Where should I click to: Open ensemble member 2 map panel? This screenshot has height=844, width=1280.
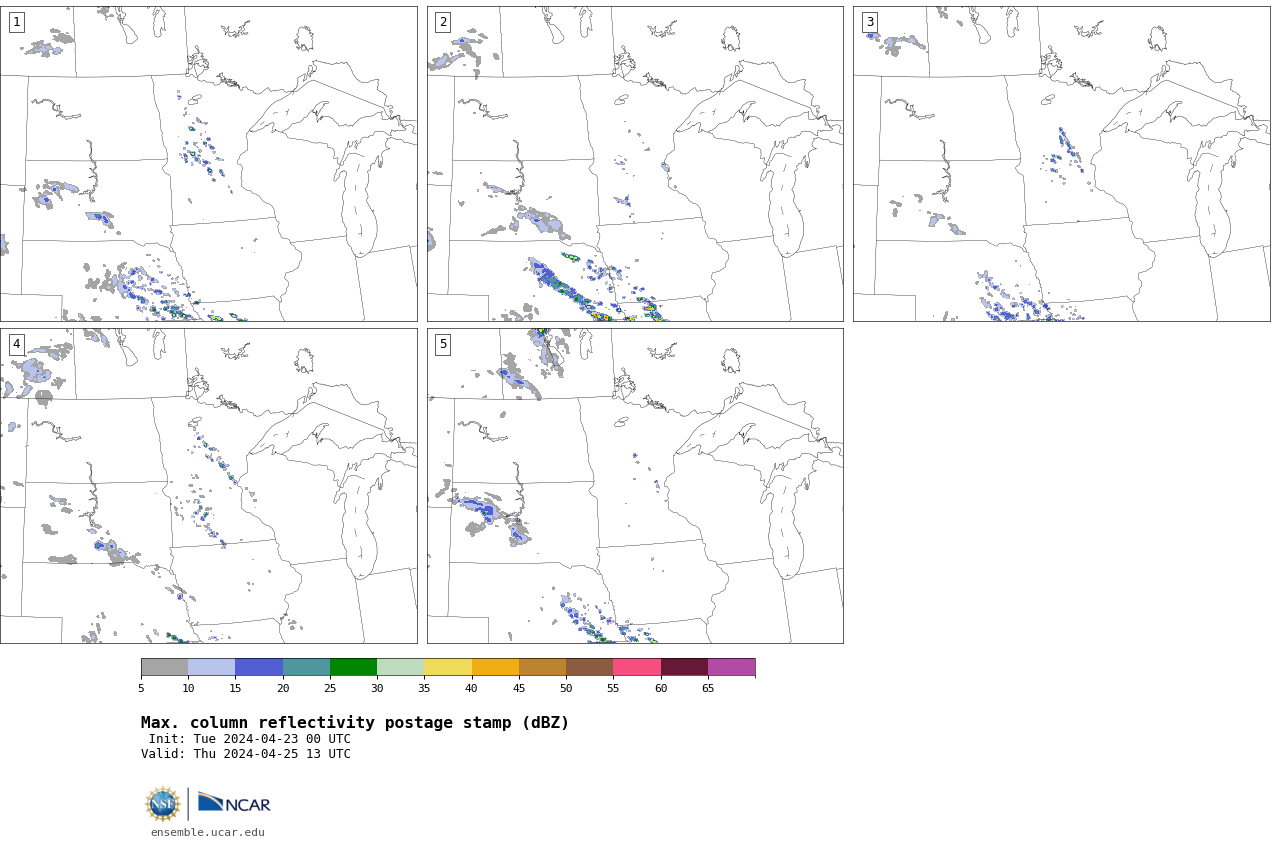pyautogui.click(x=635, y=164)
